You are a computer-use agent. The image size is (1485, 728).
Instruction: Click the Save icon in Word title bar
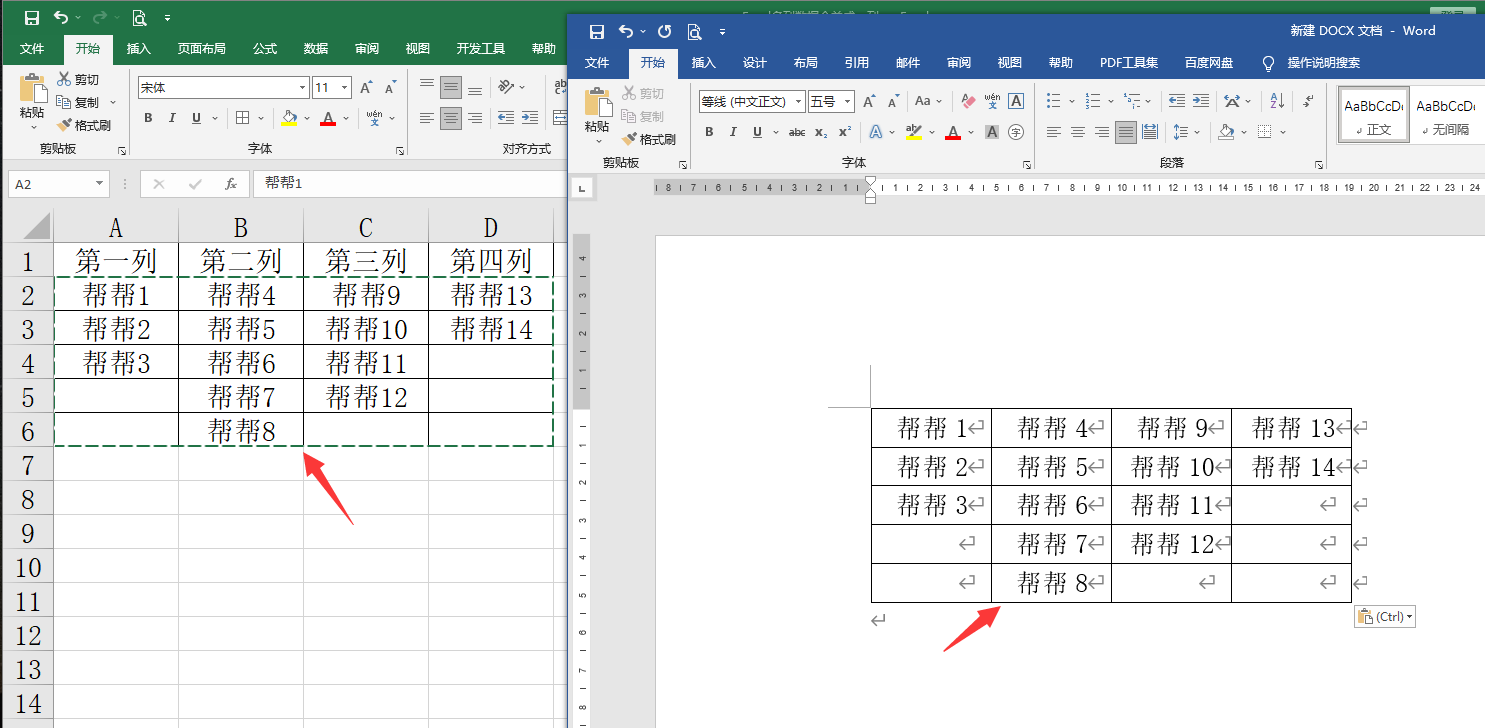tap(597, 31)
